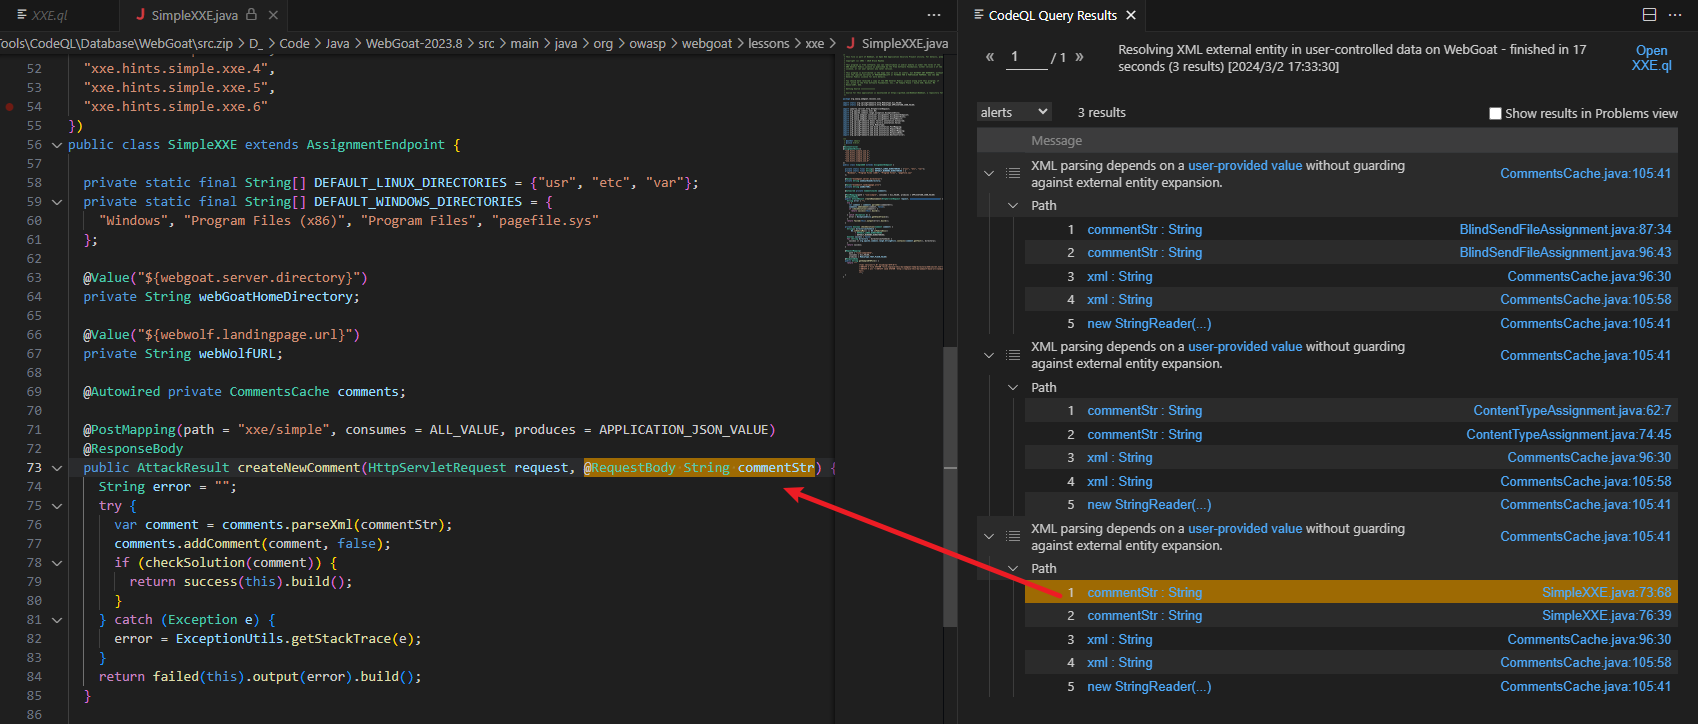Open the alerts result set dropdown
The image size is (1698, 724).
click(1014, 112)
